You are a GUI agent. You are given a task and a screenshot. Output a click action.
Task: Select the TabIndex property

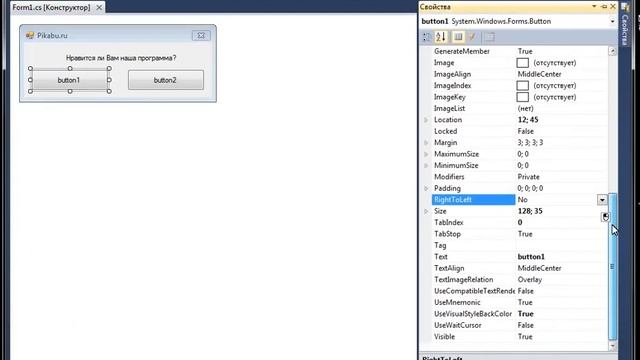pos(520,223)
